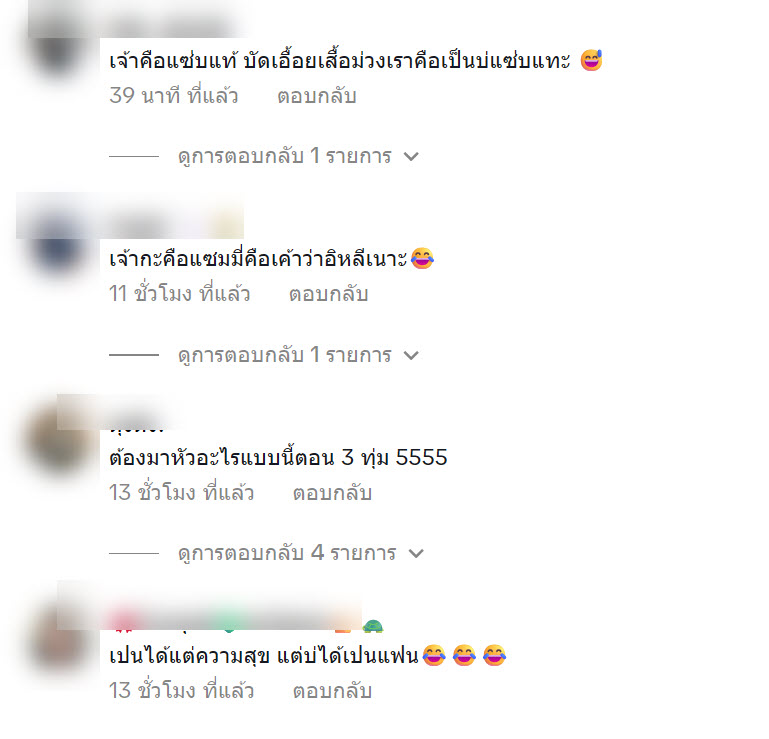Click chevron next to first ดูการตอบกลับ 1 รายการ
Image resolution: width=769 pixels, height=739 pixels.
click(411, 156)
